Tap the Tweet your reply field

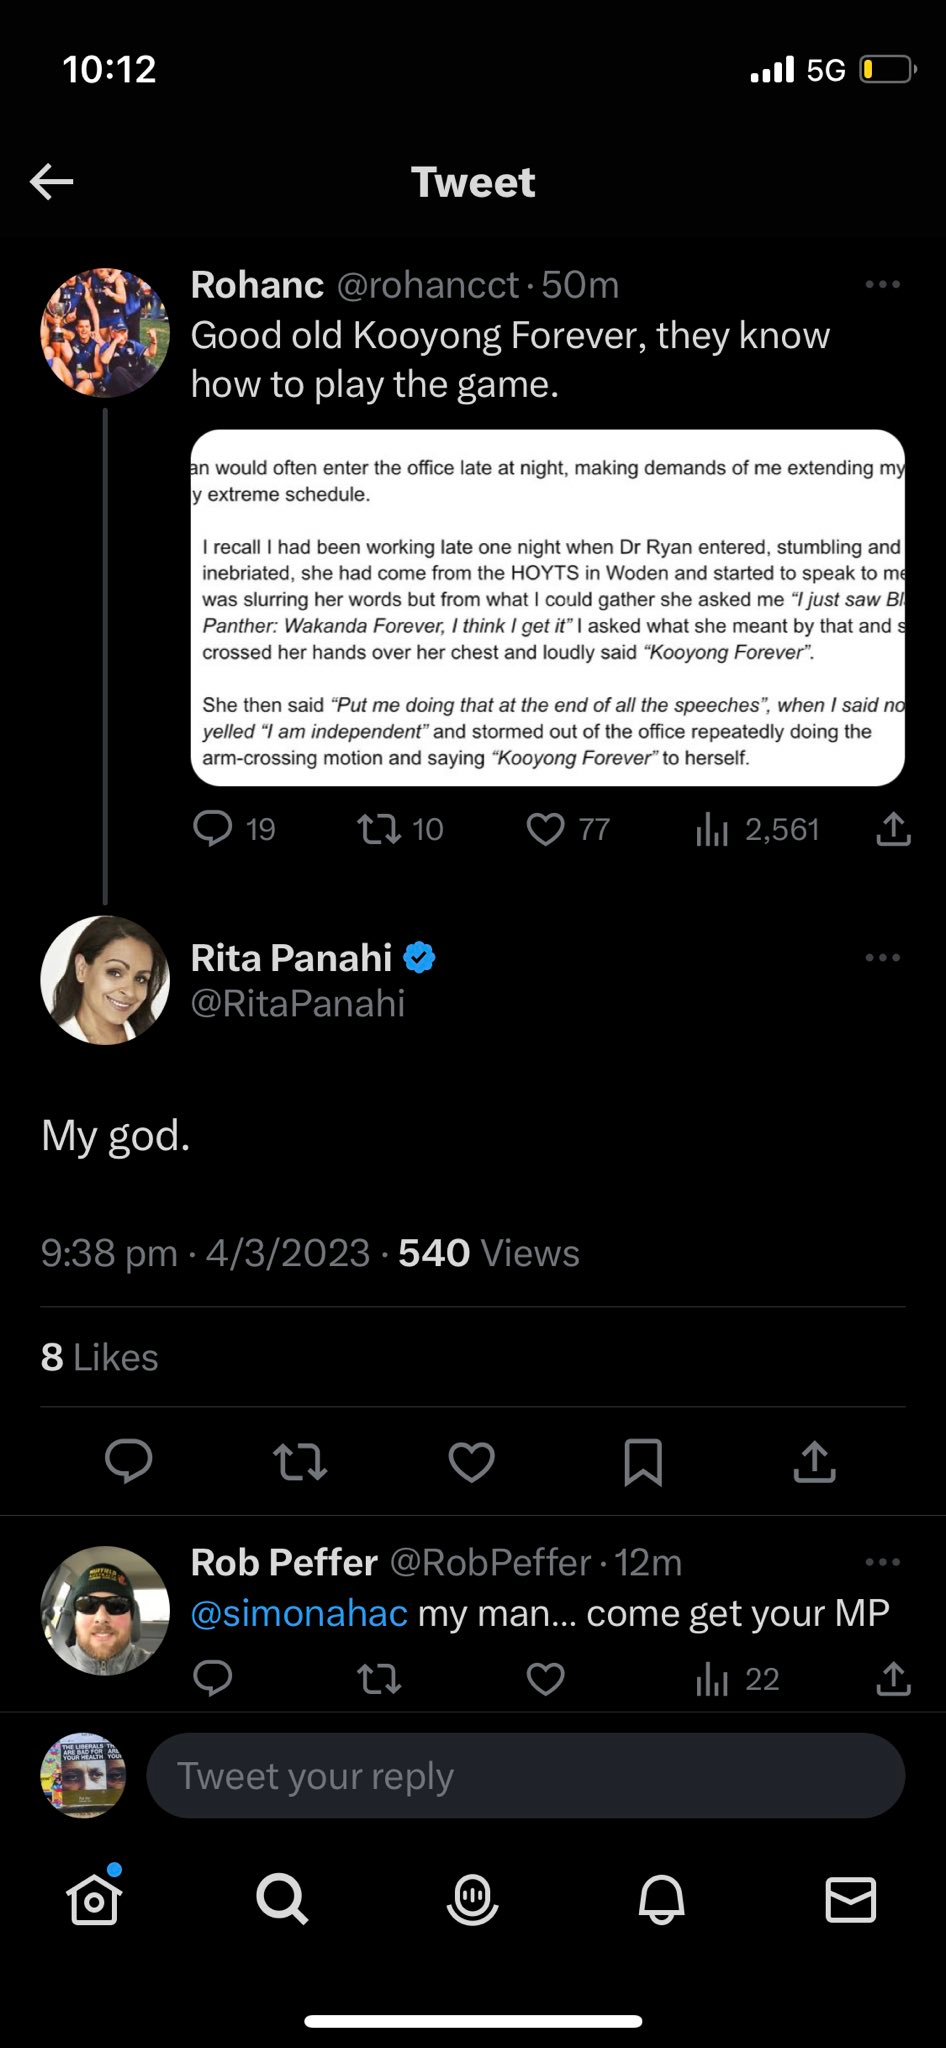525,1776
